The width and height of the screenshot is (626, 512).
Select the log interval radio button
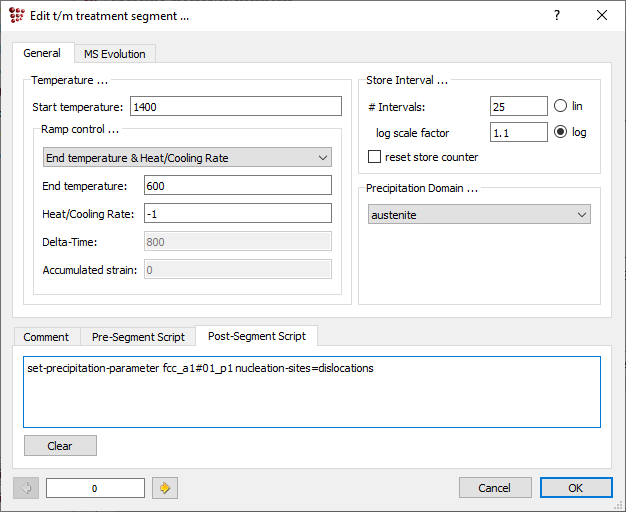(560, 132)
